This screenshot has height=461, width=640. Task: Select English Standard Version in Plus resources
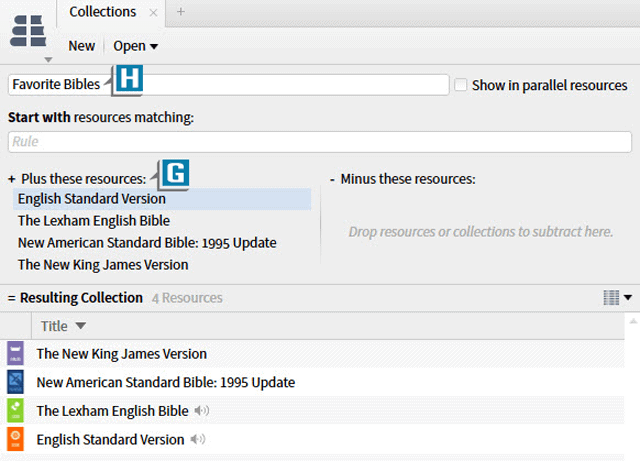(x=92, y=199)
